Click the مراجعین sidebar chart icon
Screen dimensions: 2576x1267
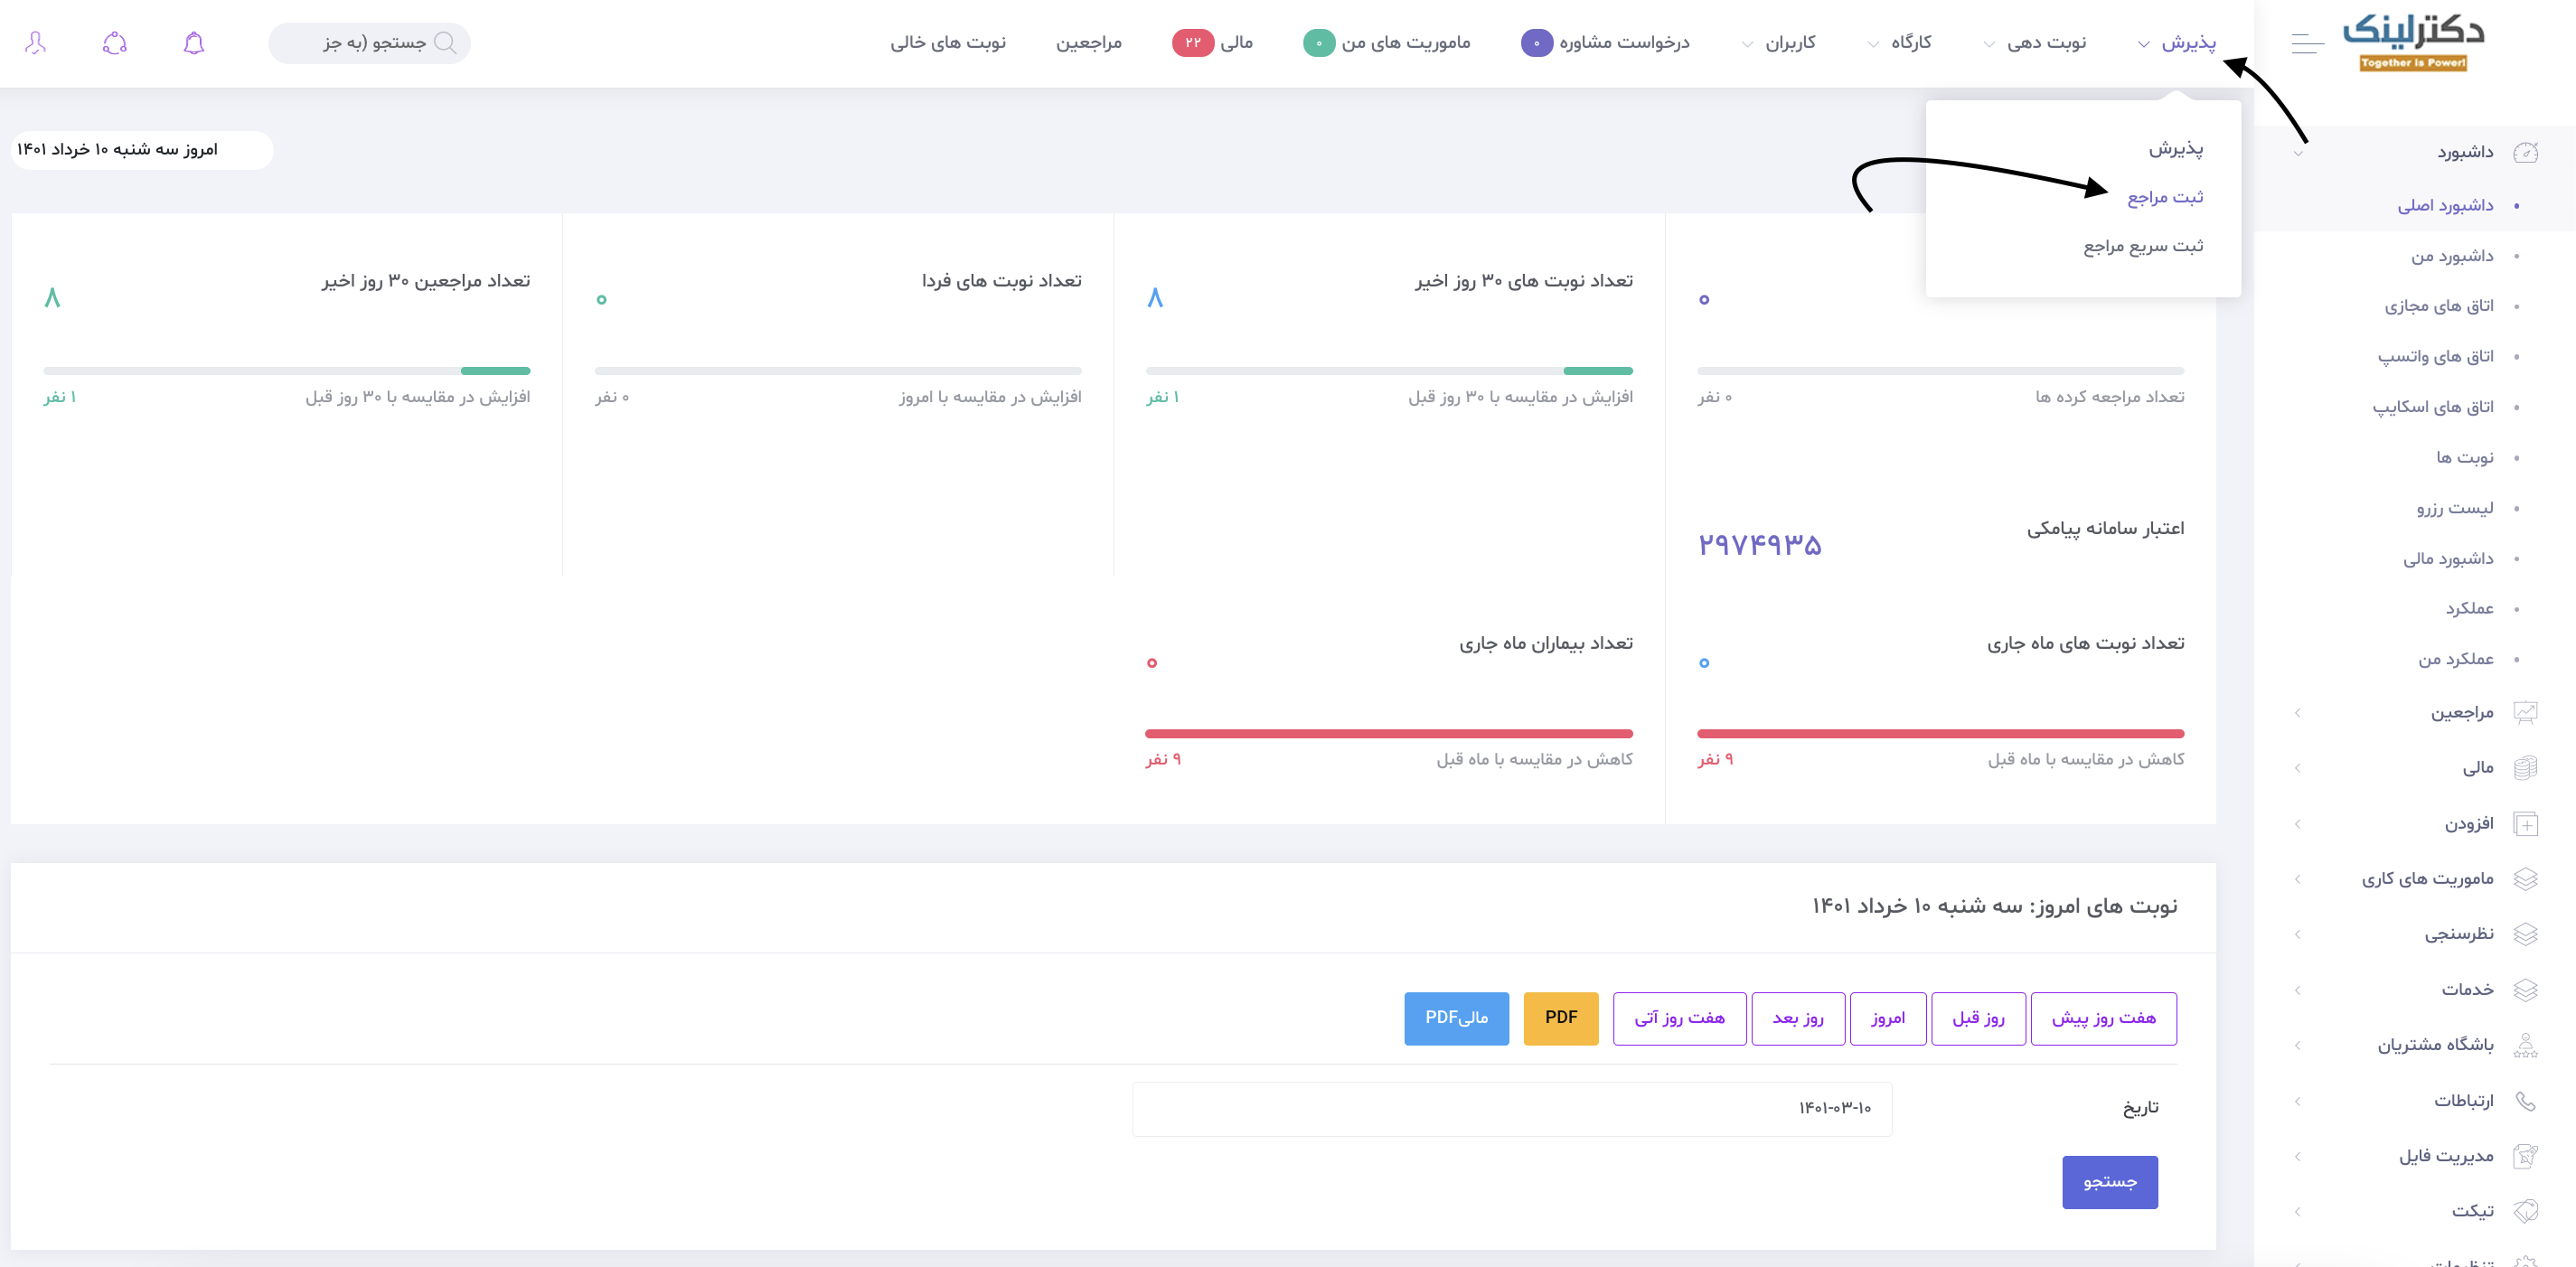point(2525,713)
